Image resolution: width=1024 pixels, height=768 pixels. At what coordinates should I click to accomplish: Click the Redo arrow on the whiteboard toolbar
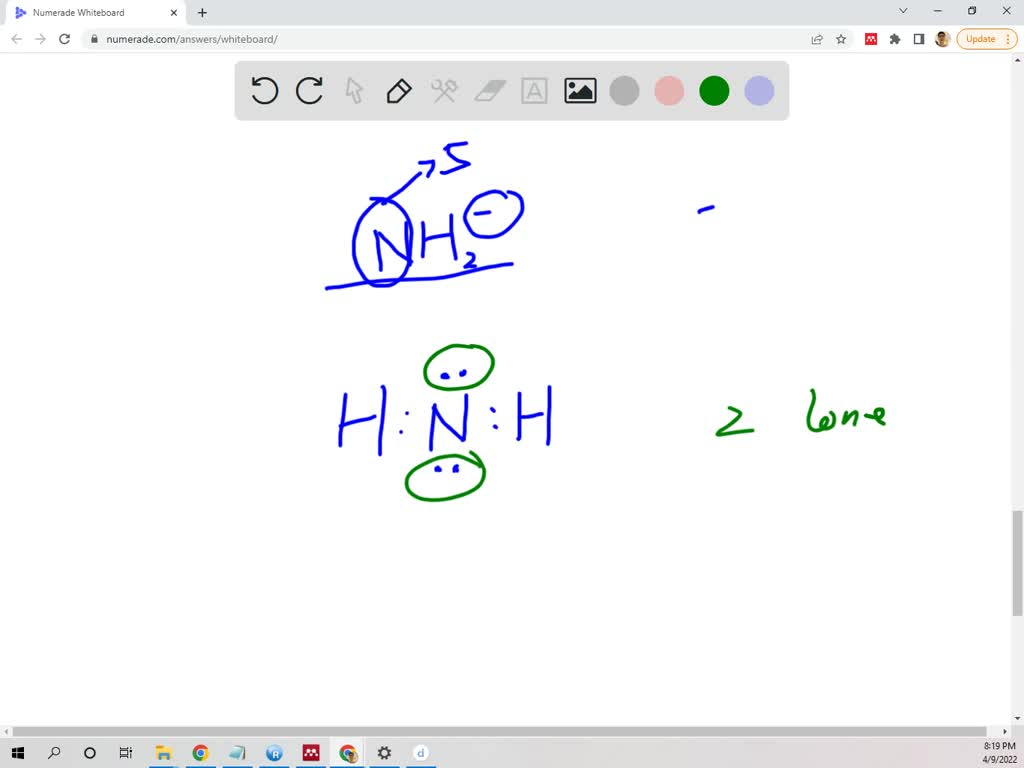[309, 91]
